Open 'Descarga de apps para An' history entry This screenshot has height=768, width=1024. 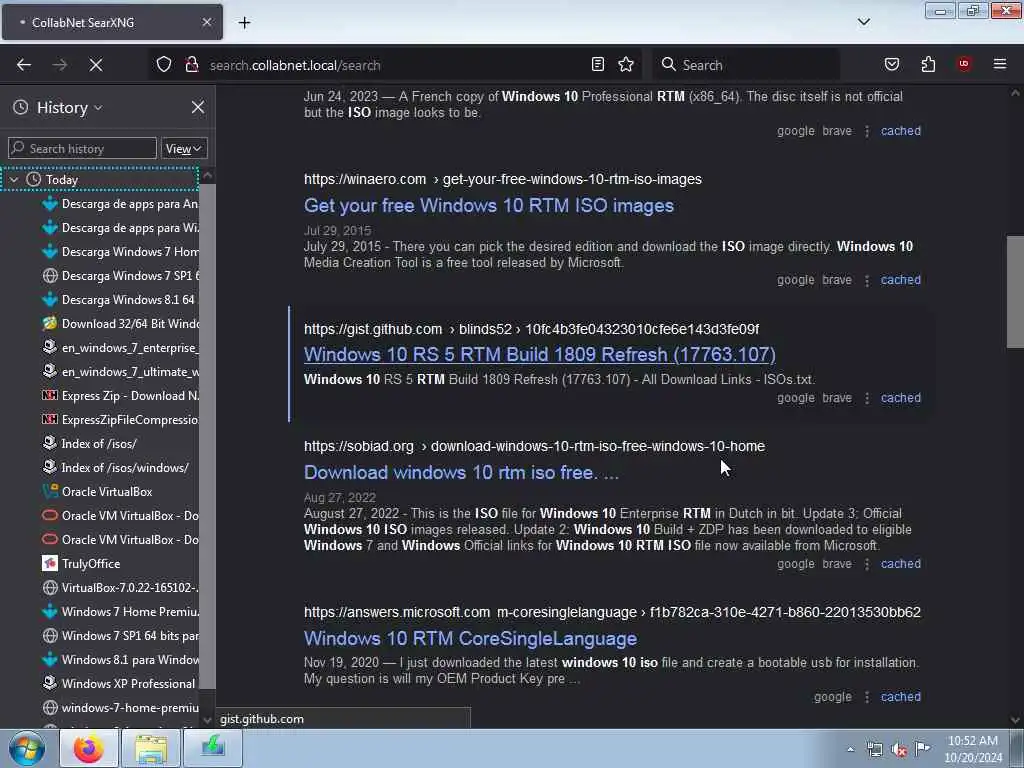(120, 204)
